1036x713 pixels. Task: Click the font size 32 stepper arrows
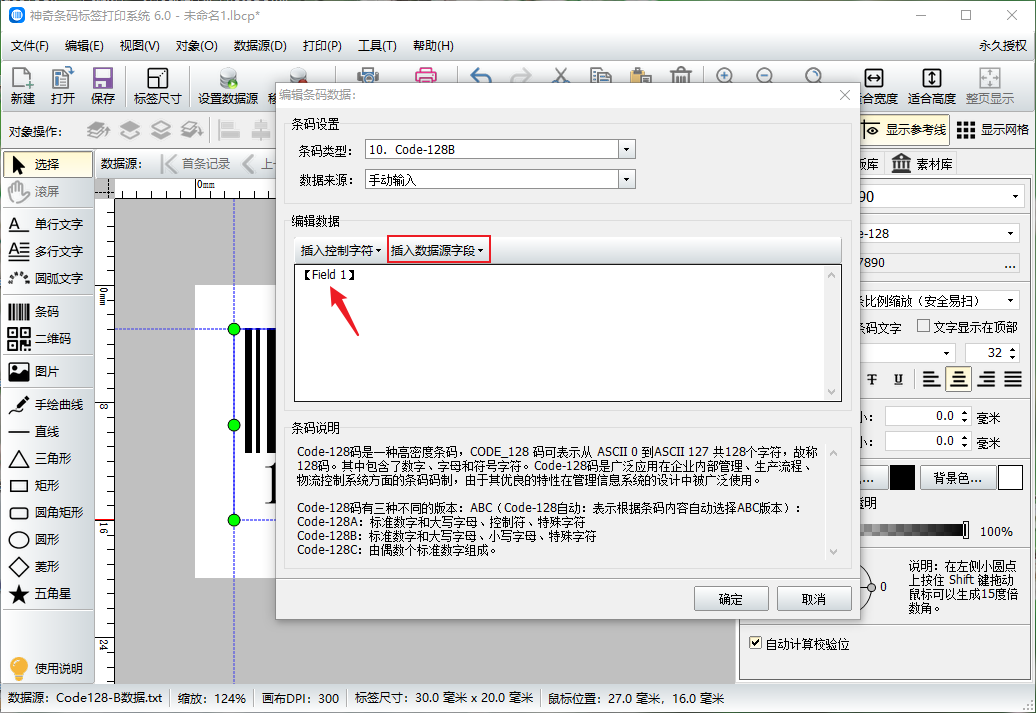(1012, 353)
